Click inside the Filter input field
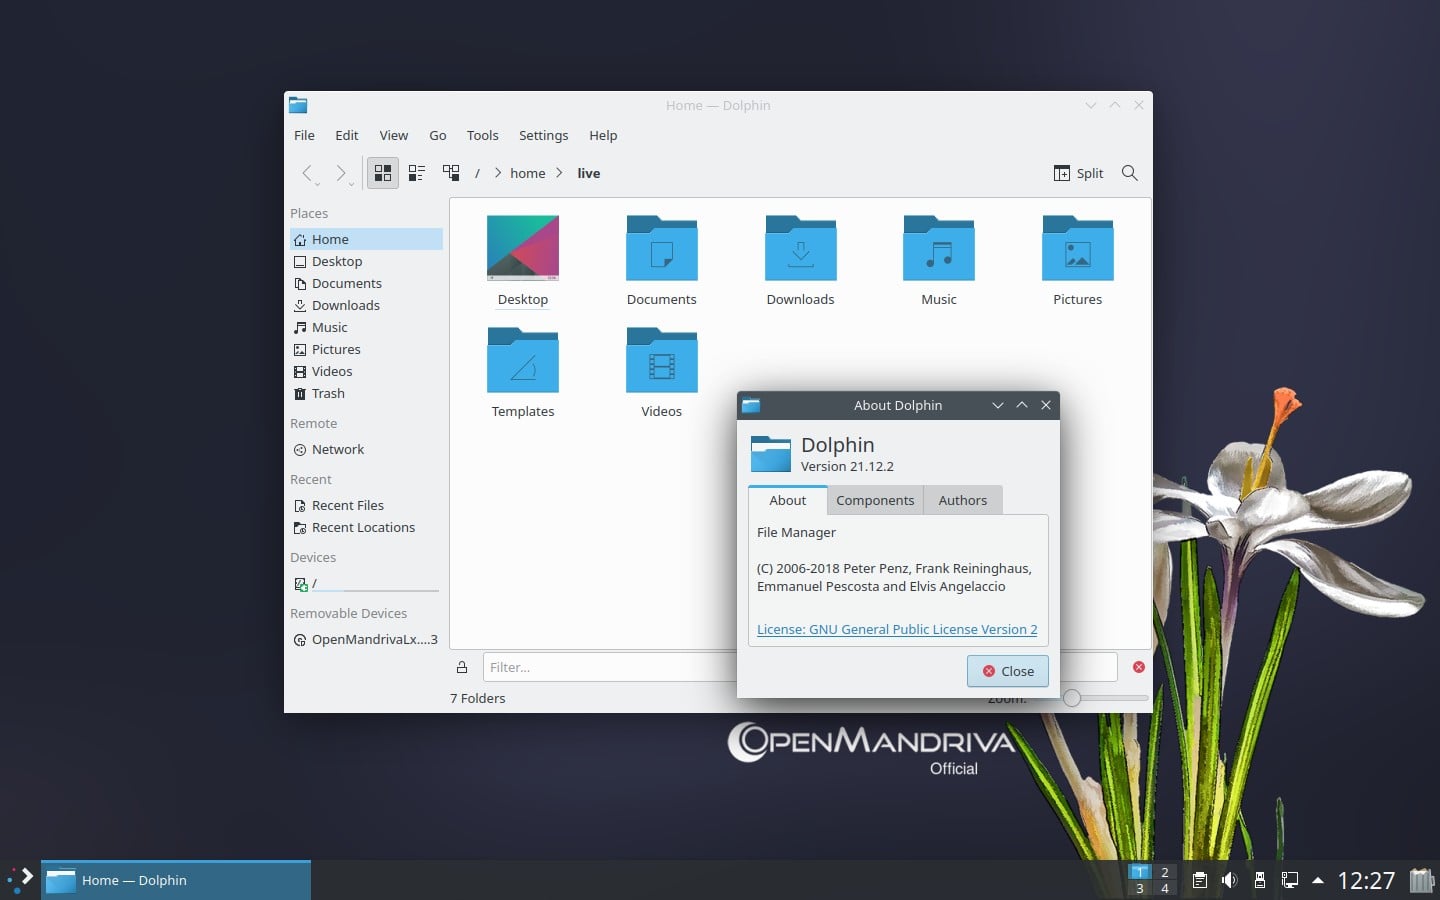Screen dimensions: 1440x900 600,667
